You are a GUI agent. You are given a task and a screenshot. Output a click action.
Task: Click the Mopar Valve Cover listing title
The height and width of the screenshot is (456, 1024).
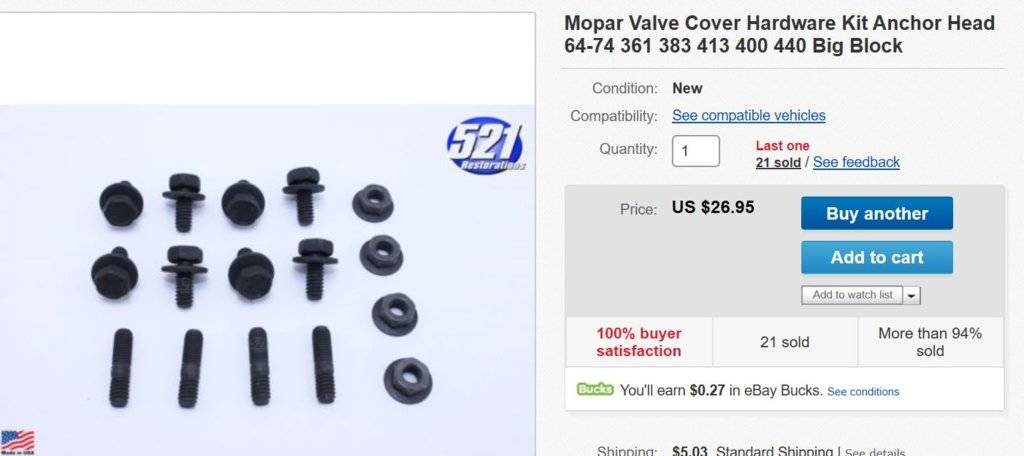pos(779,35)
